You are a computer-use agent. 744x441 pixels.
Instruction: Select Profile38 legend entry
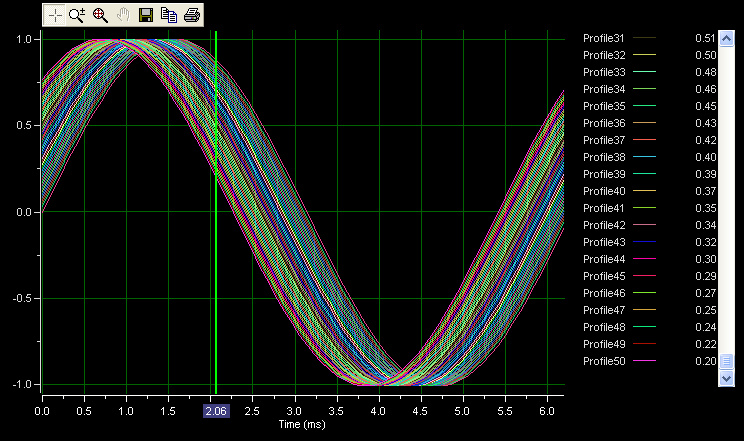pyautogui.click(x=604, y=157)
